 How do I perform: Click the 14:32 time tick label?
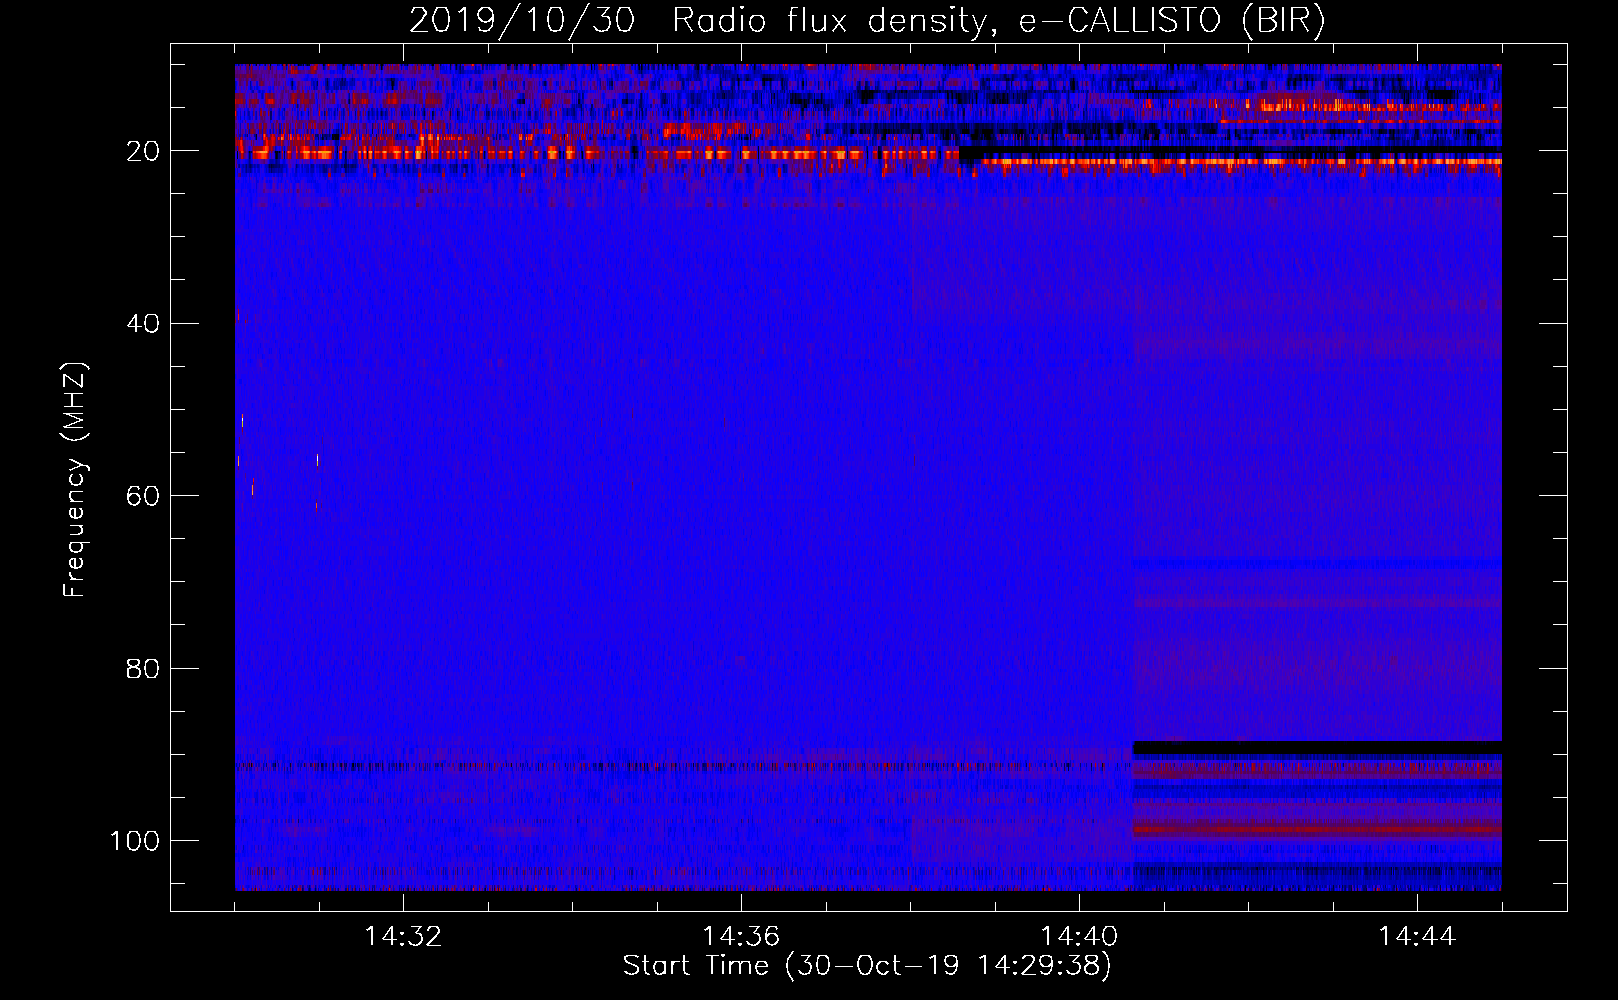coord(403,937)
